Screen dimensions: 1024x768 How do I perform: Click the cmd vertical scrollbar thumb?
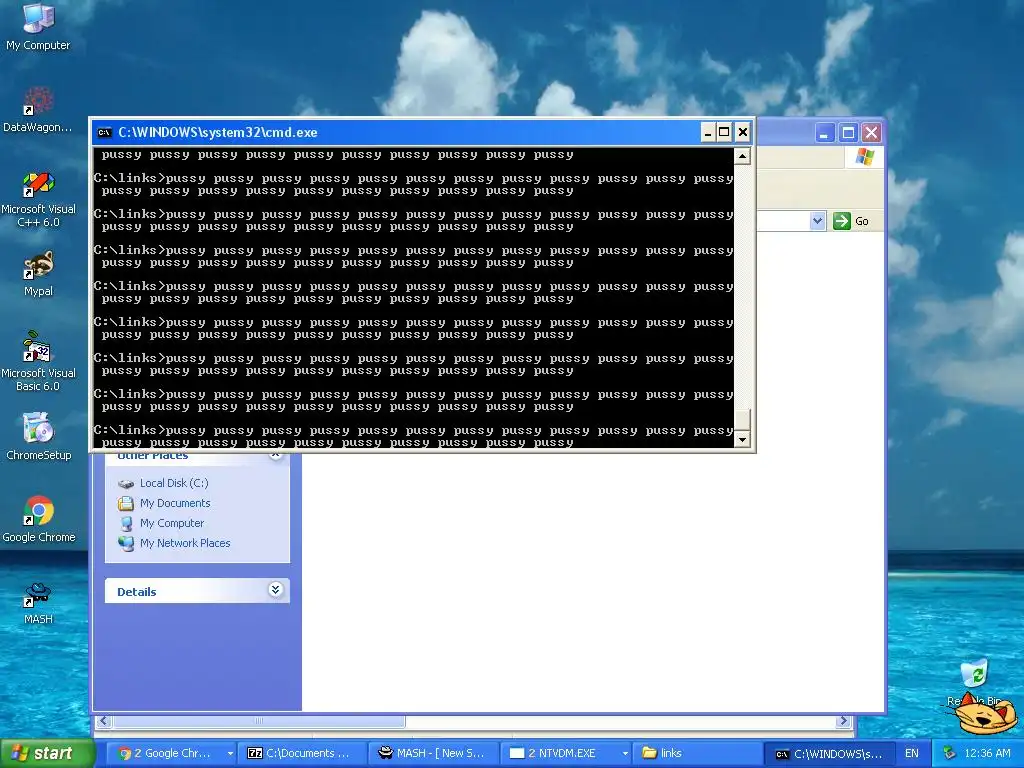click(742, 419)
